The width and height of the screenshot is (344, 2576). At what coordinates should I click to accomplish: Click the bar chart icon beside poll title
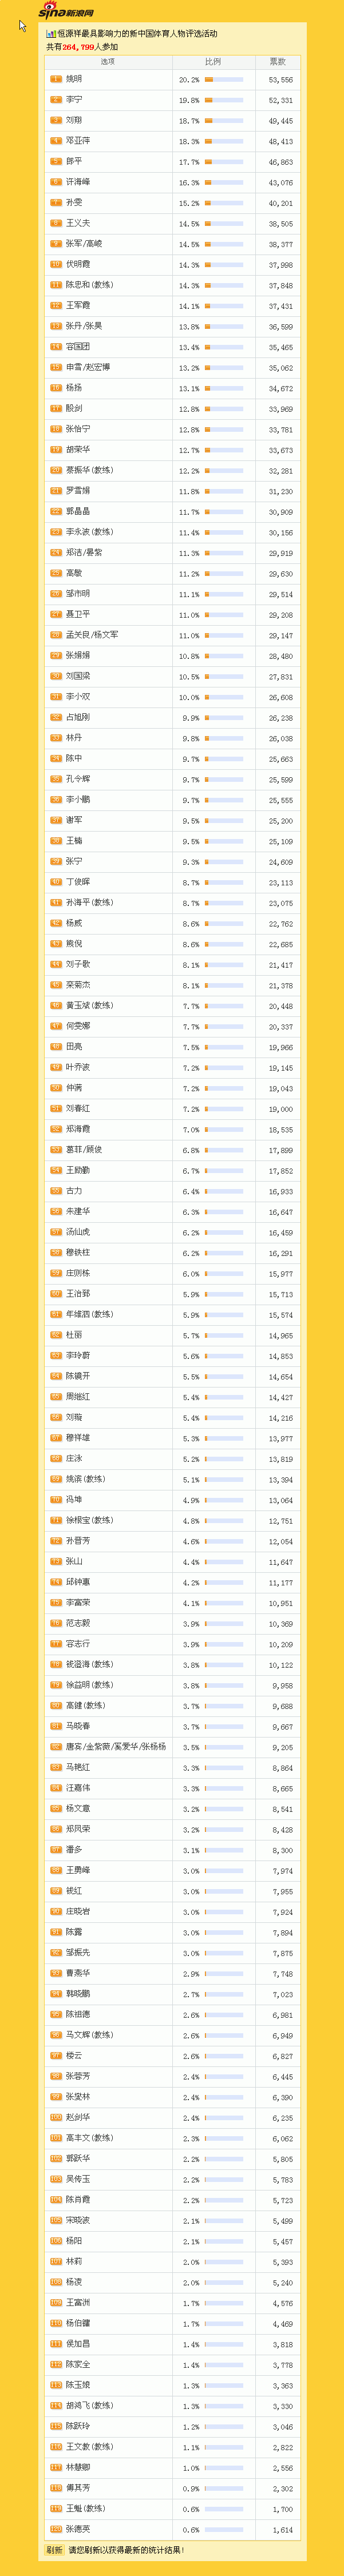pos(51,33)
